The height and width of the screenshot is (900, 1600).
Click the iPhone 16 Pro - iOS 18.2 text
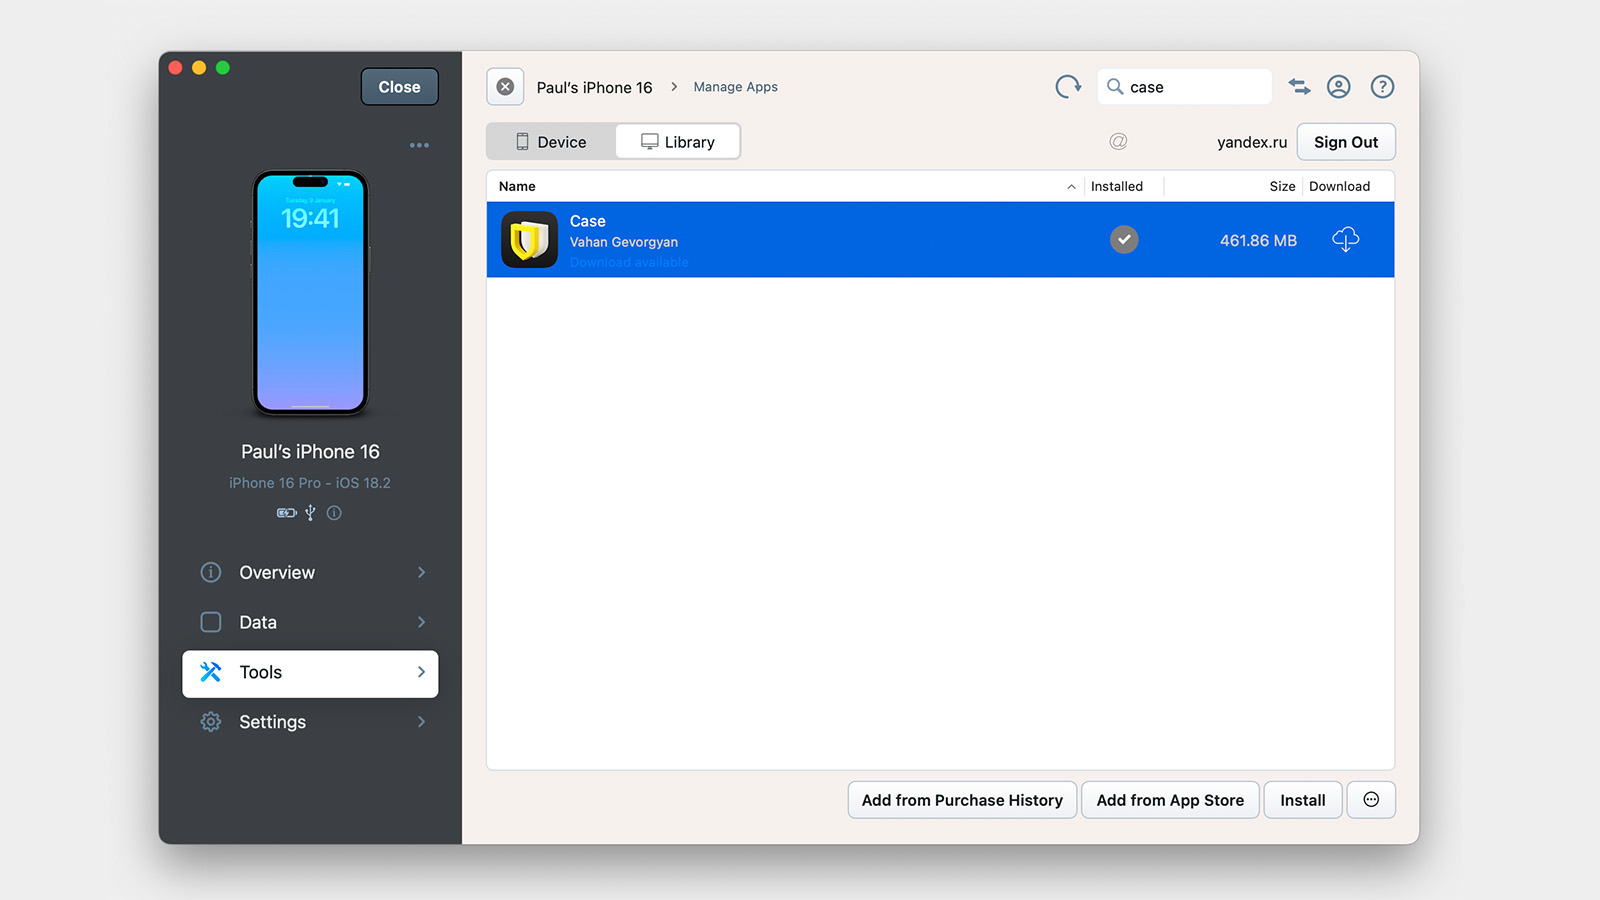310,483
